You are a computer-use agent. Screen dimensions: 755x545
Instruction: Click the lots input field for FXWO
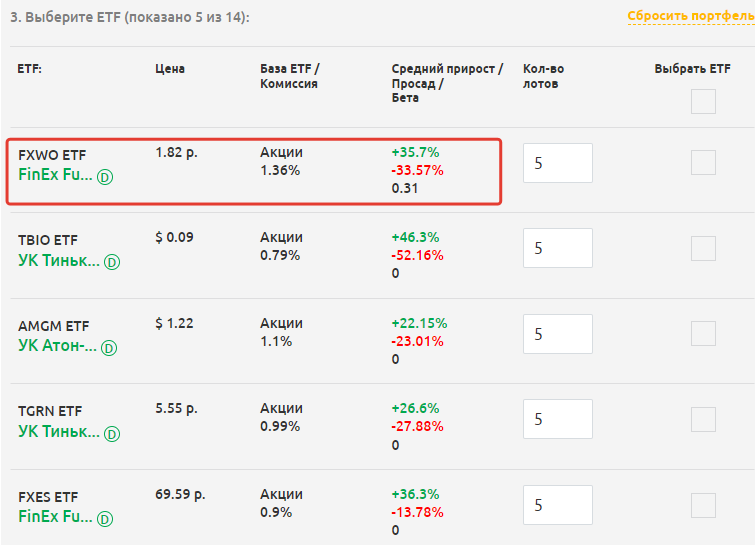pyautogui.click(x=557, y=163)
